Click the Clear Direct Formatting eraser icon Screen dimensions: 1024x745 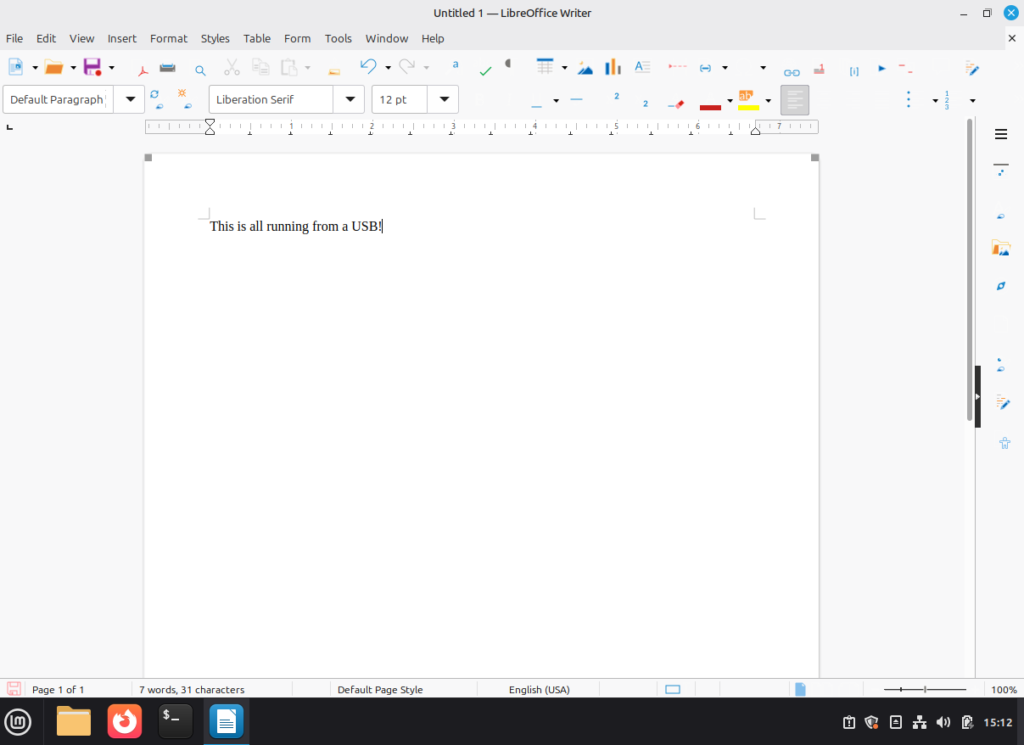pyautogui.click(x=677, y=102)
